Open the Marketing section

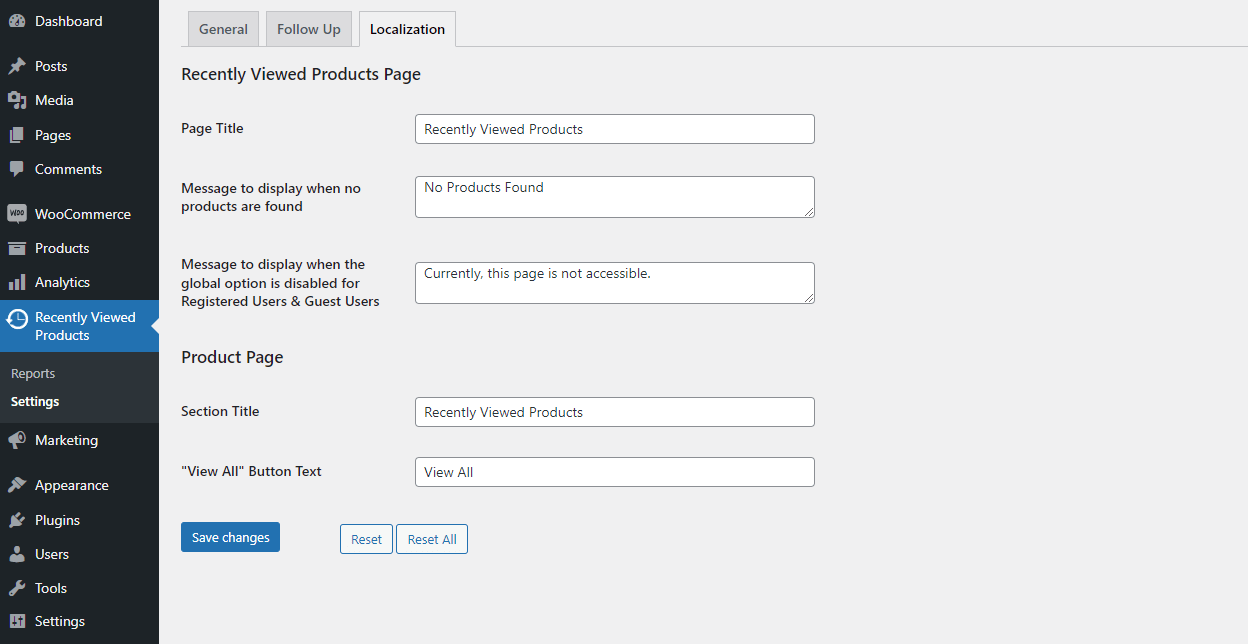pyautogui.click(x=64, y=440)
